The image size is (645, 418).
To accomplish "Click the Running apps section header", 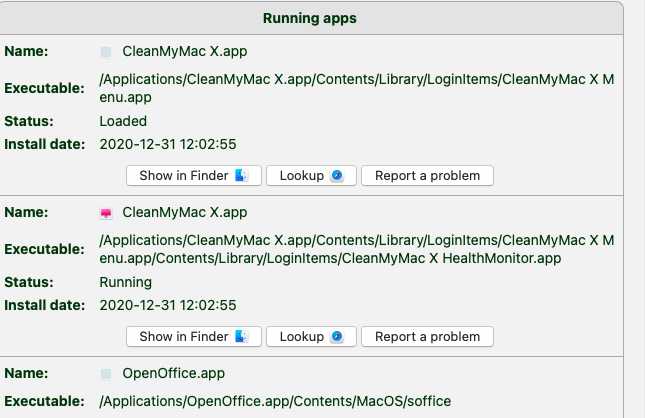I will 309,18.
